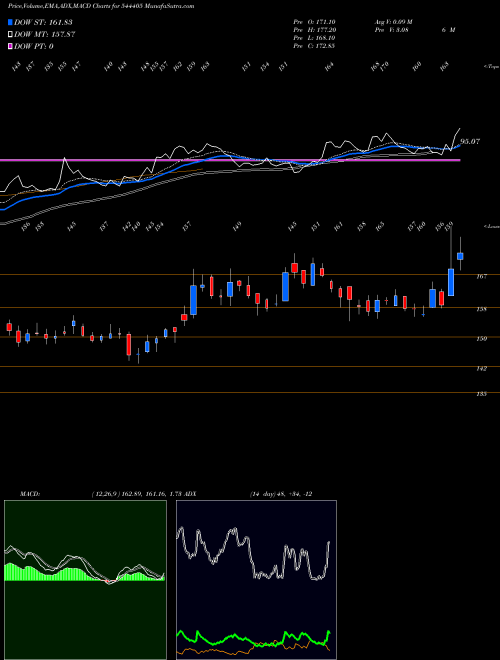
Task: Click the ADX indicator chart panel
Action: [x=256, y=580]
